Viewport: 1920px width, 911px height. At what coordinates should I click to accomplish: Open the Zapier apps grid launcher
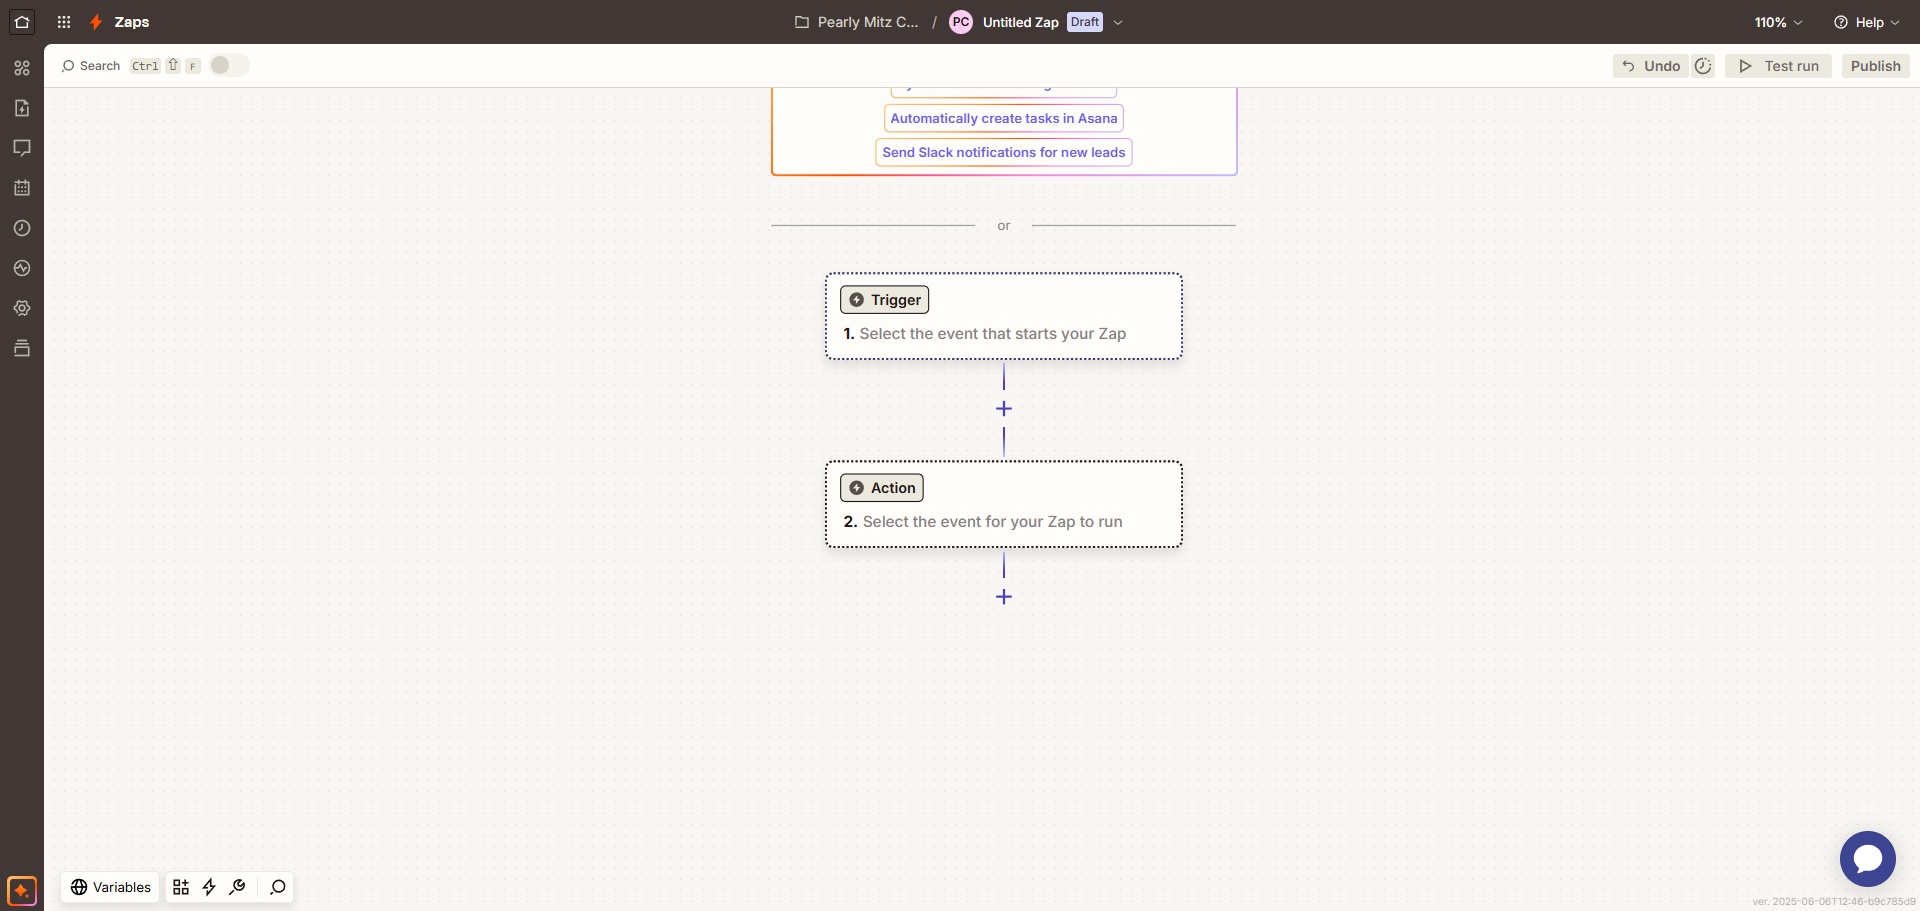click(63, 22)
